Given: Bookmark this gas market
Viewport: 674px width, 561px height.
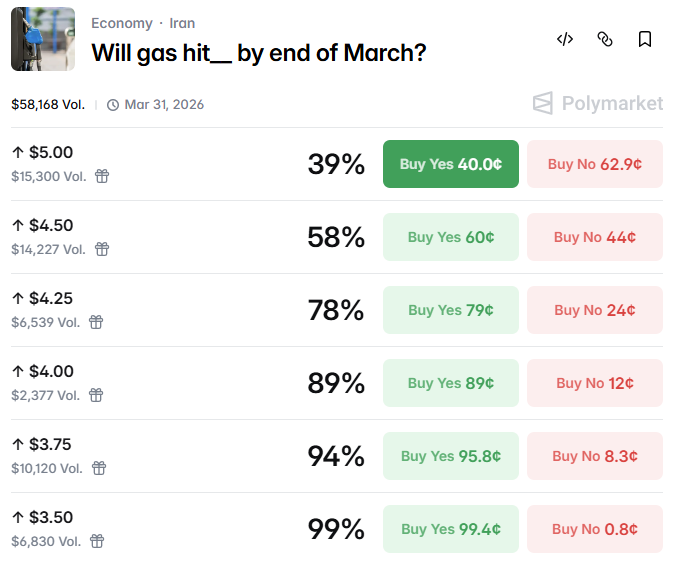Looking at the screenshot, I should (x=645, y=39).
